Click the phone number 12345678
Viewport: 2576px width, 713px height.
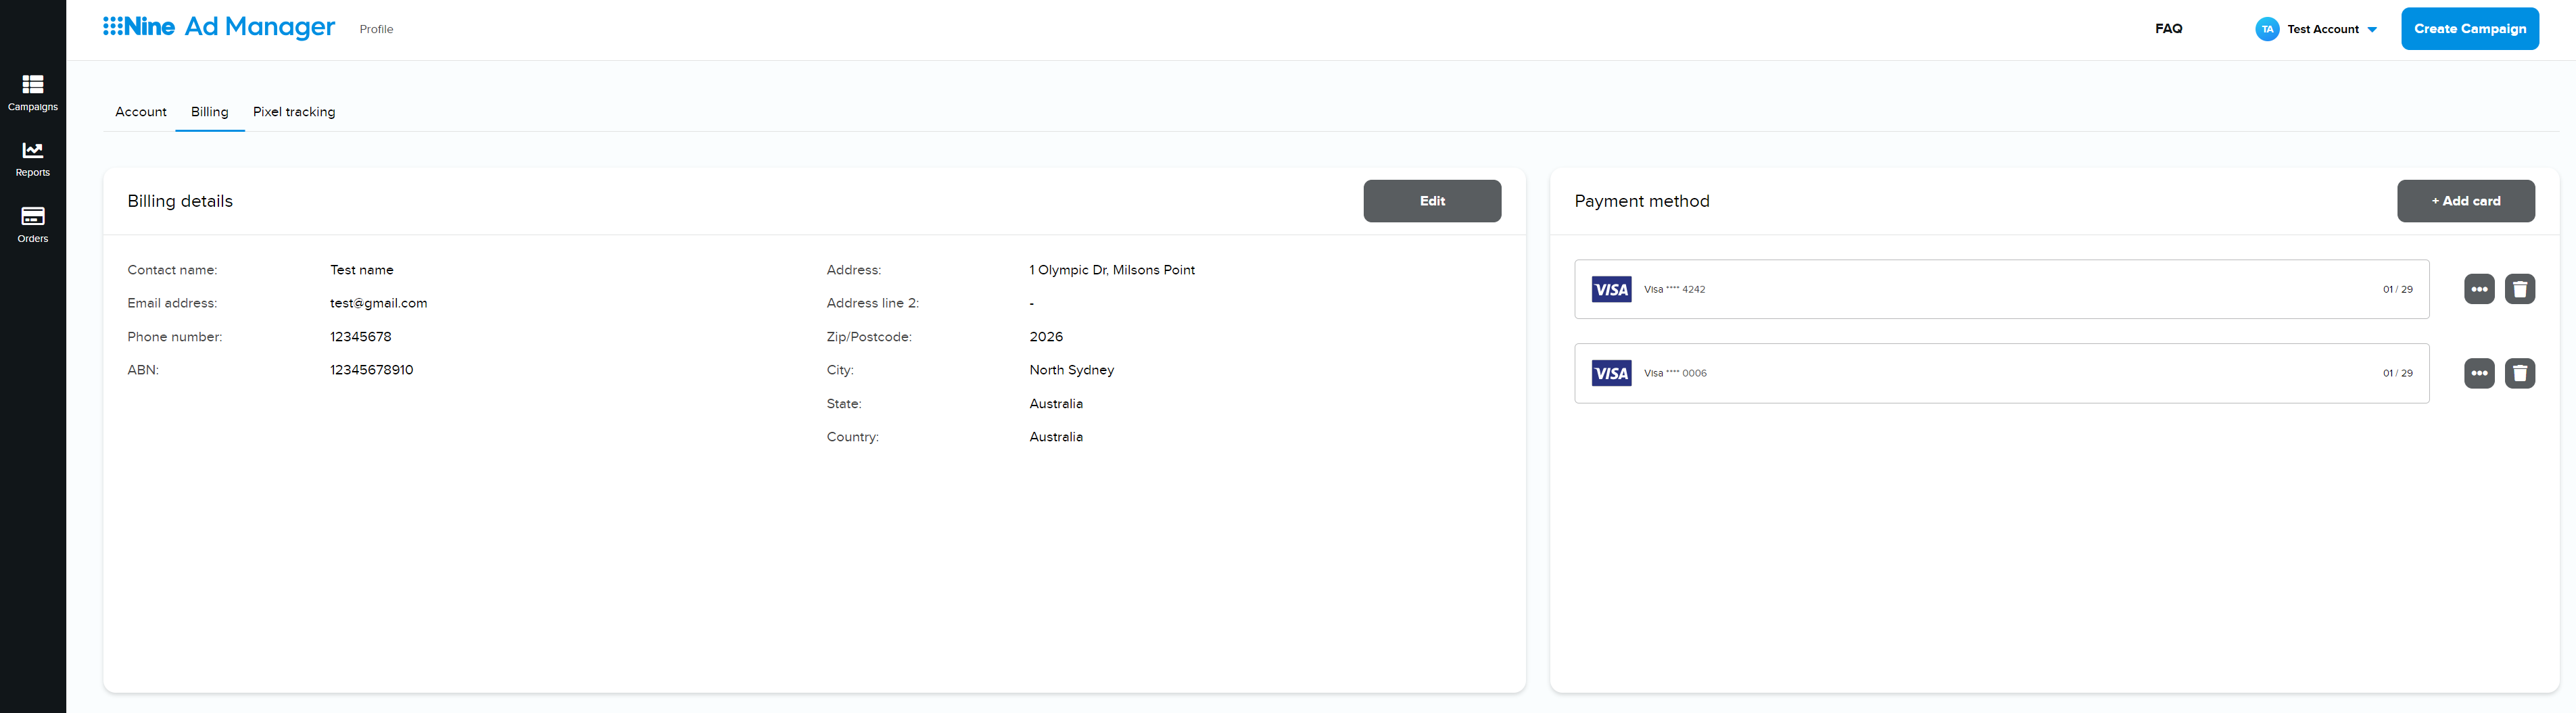pos(361,337)
